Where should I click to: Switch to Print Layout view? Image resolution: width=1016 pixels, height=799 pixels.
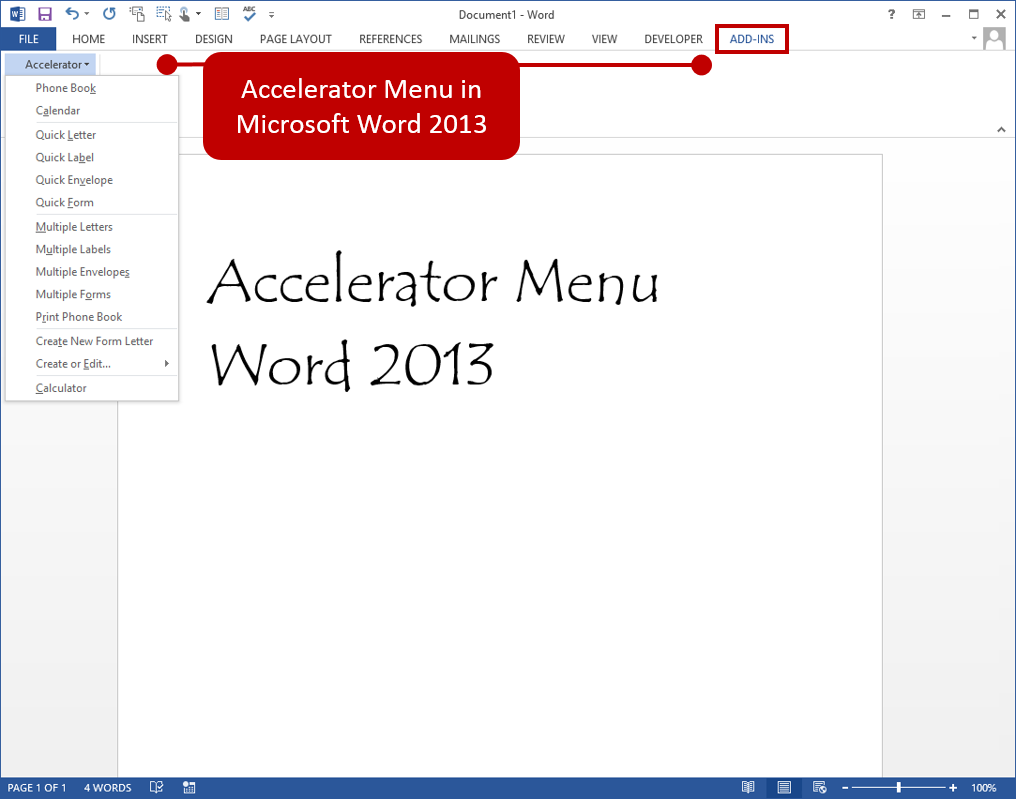click(784, 787)
